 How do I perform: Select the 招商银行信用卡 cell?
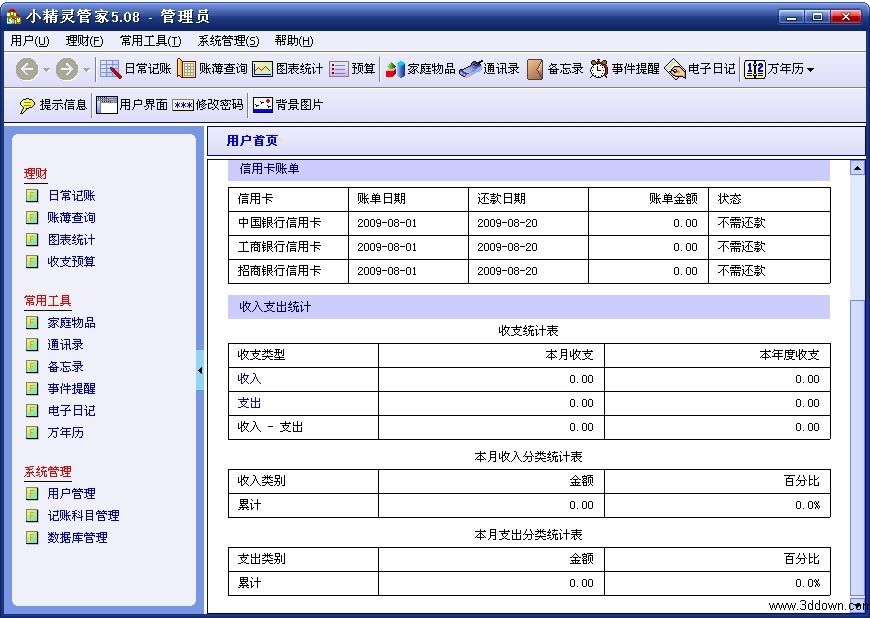(288, 271)
